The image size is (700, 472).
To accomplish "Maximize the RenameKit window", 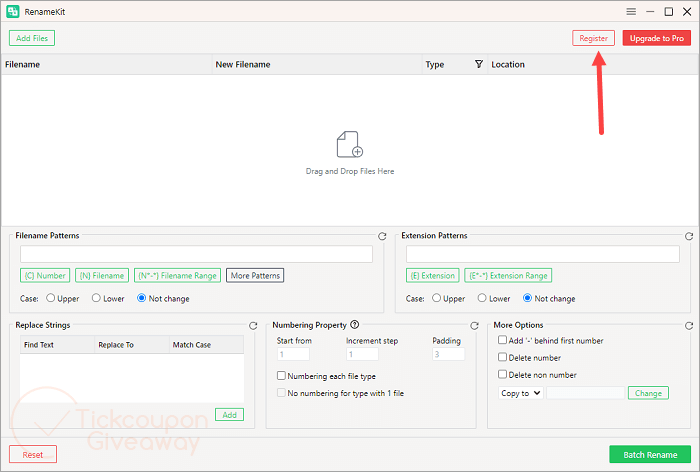I will 669,12.
